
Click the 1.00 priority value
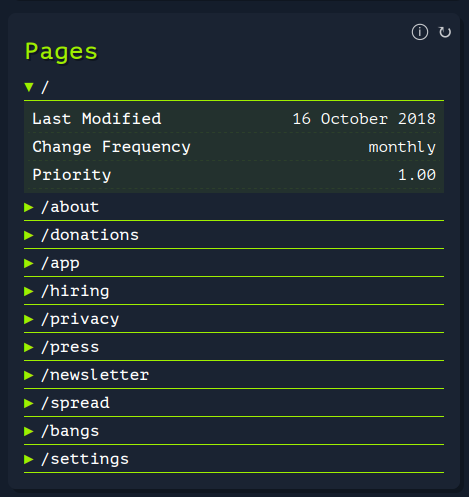[417, 175]
